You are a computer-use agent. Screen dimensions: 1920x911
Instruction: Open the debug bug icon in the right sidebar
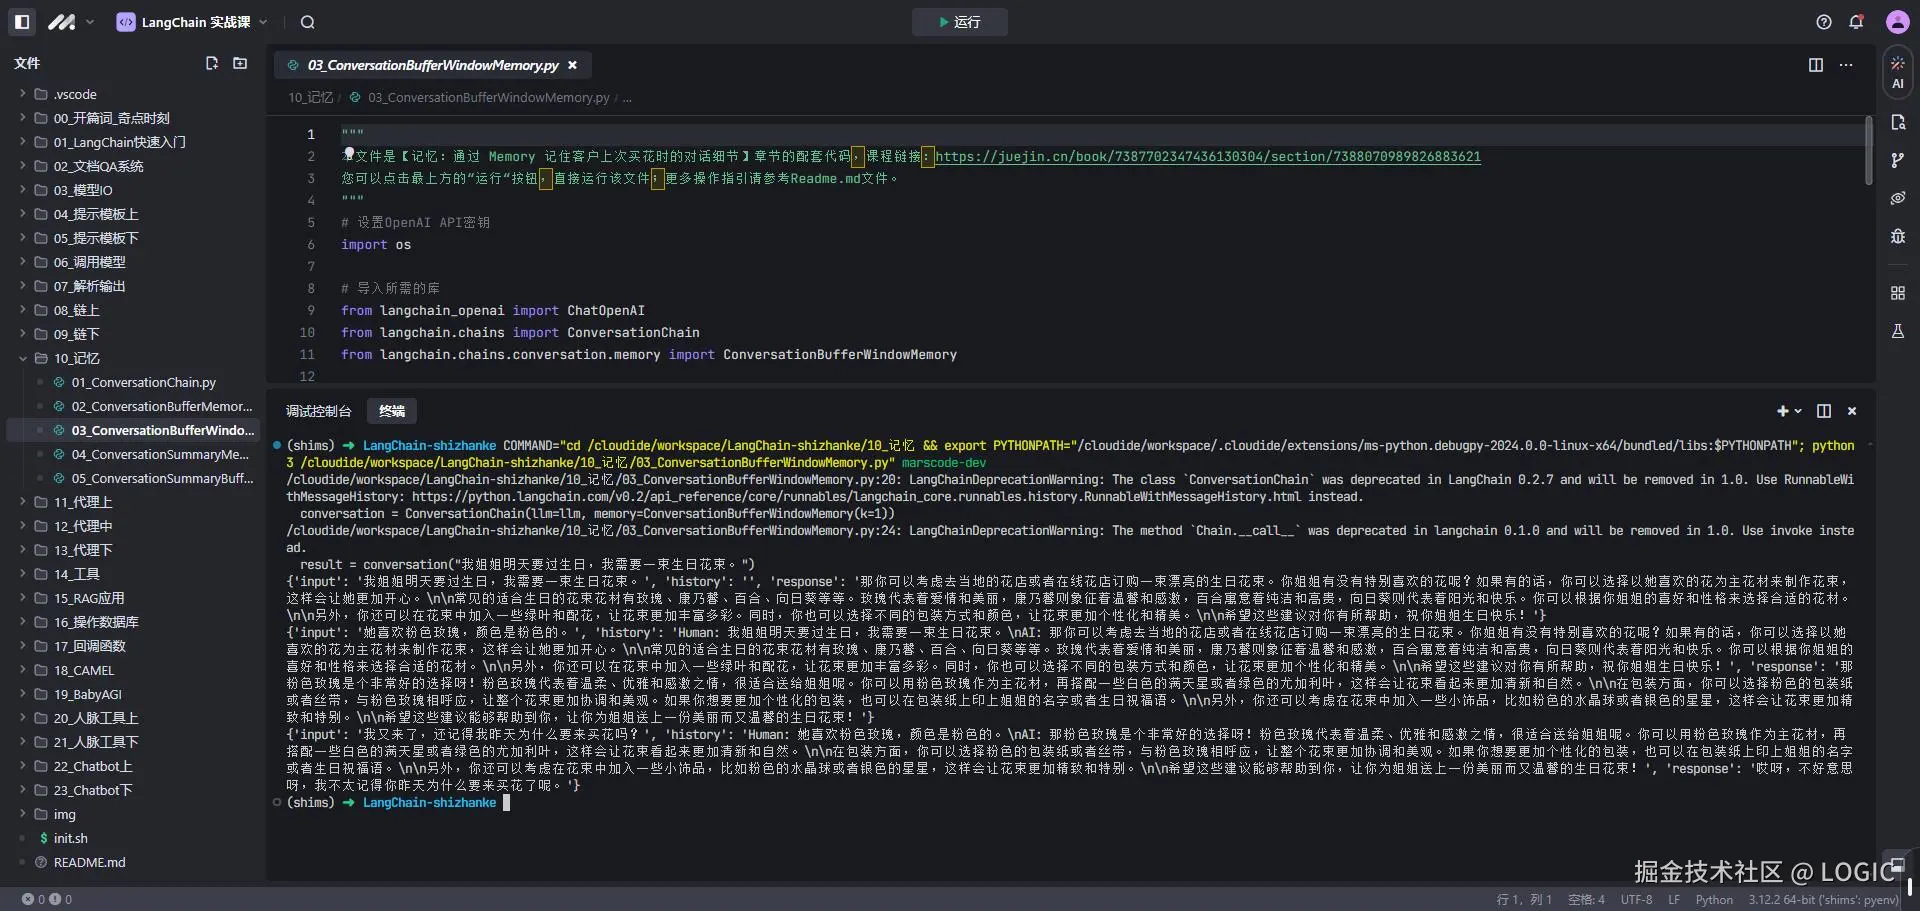tap(1898, 236)
